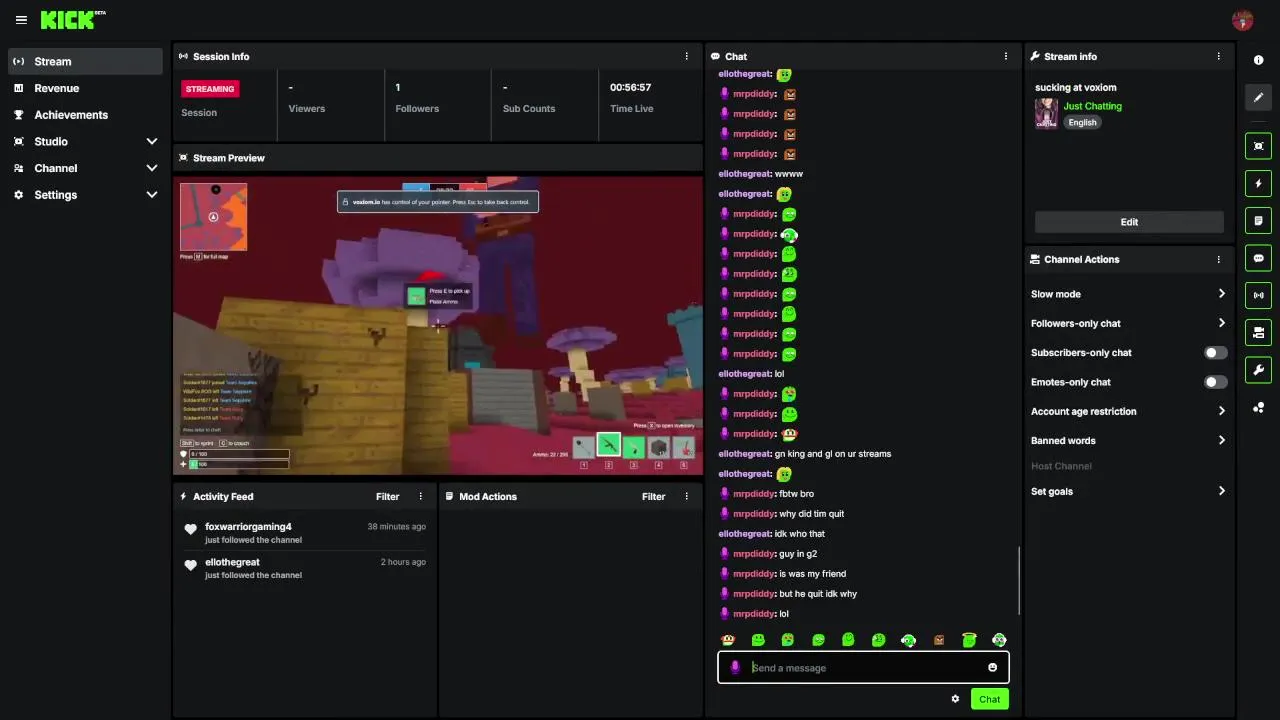Viewport: 1280px width, 720px height.
Task: Open Chat panel three-dot options
Action: coord(1006,57)
